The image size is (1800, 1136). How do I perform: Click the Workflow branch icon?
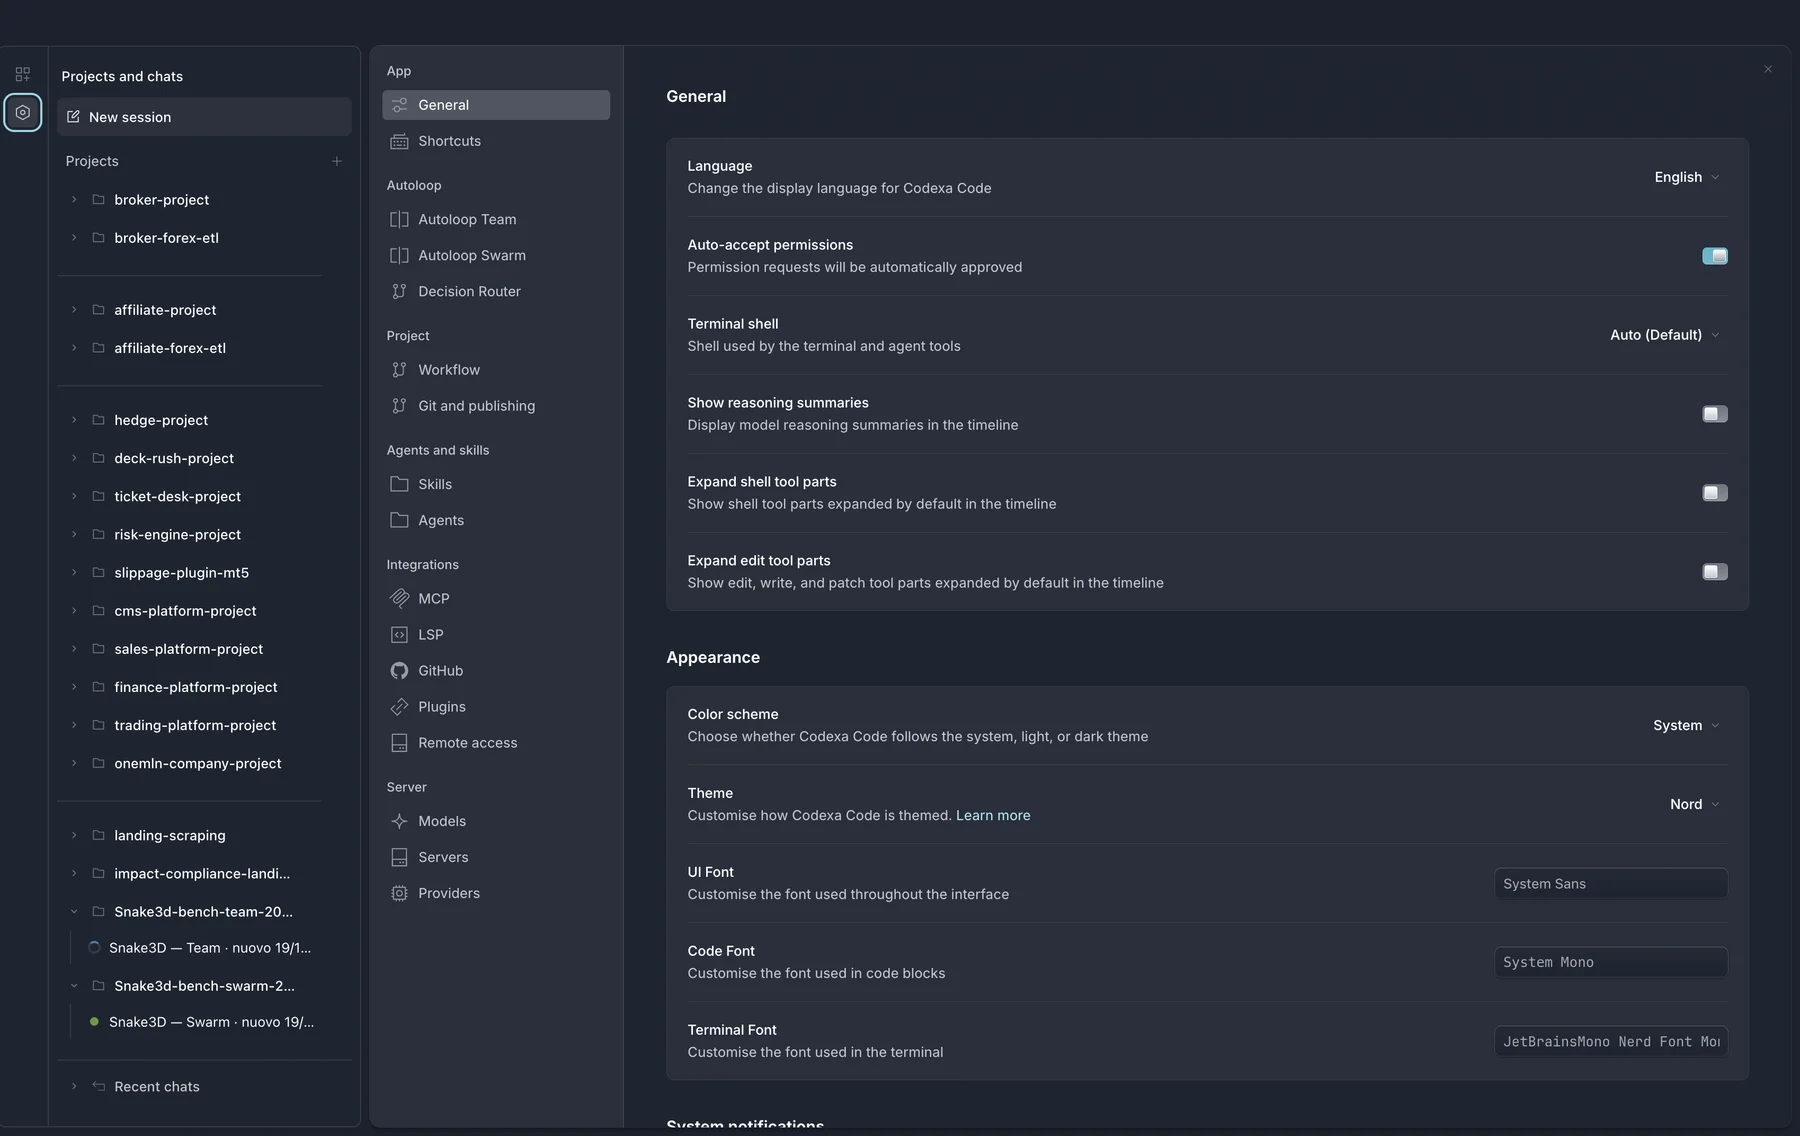[x=399, y=369]
